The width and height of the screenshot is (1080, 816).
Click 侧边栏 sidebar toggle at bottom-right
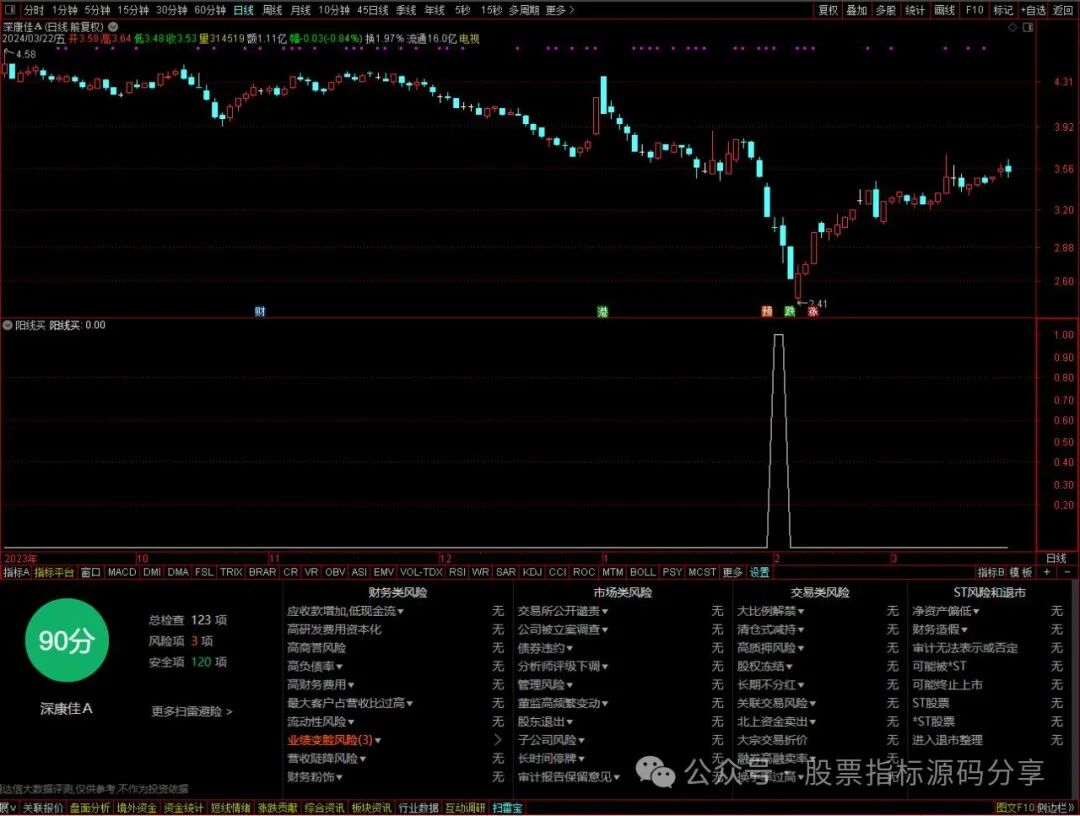[1055, 808]
